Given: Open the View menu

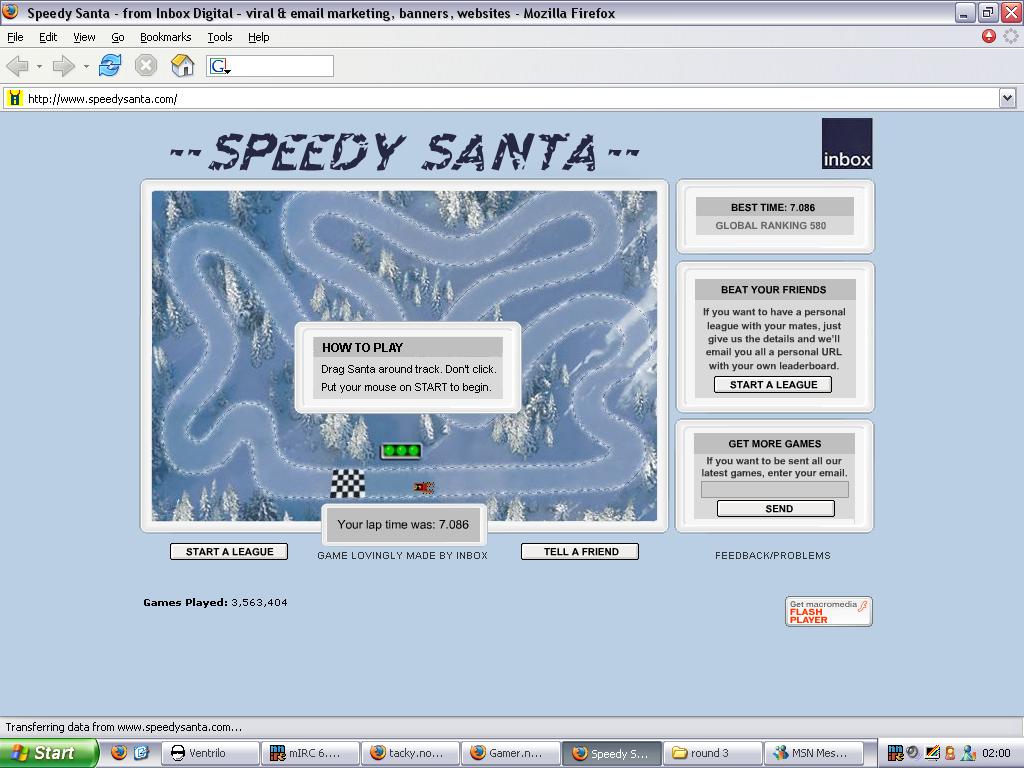Looking at the screenshot, I should 84,37.
